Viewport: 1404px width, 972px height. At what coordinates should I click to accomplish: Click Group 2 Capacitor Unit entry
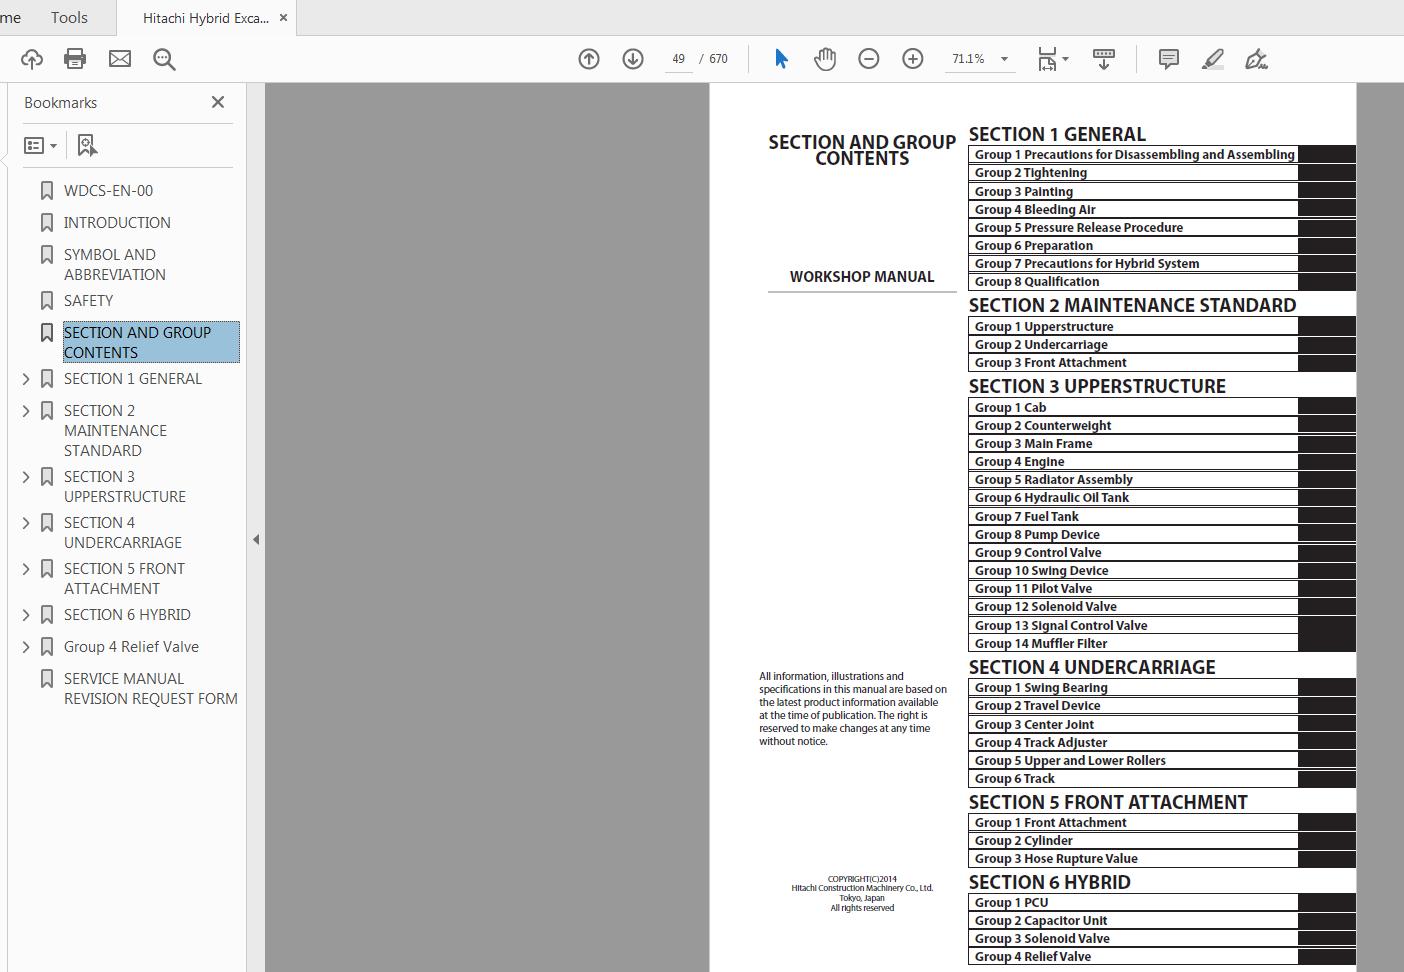pyautogui.click(x=1041, y=921)
